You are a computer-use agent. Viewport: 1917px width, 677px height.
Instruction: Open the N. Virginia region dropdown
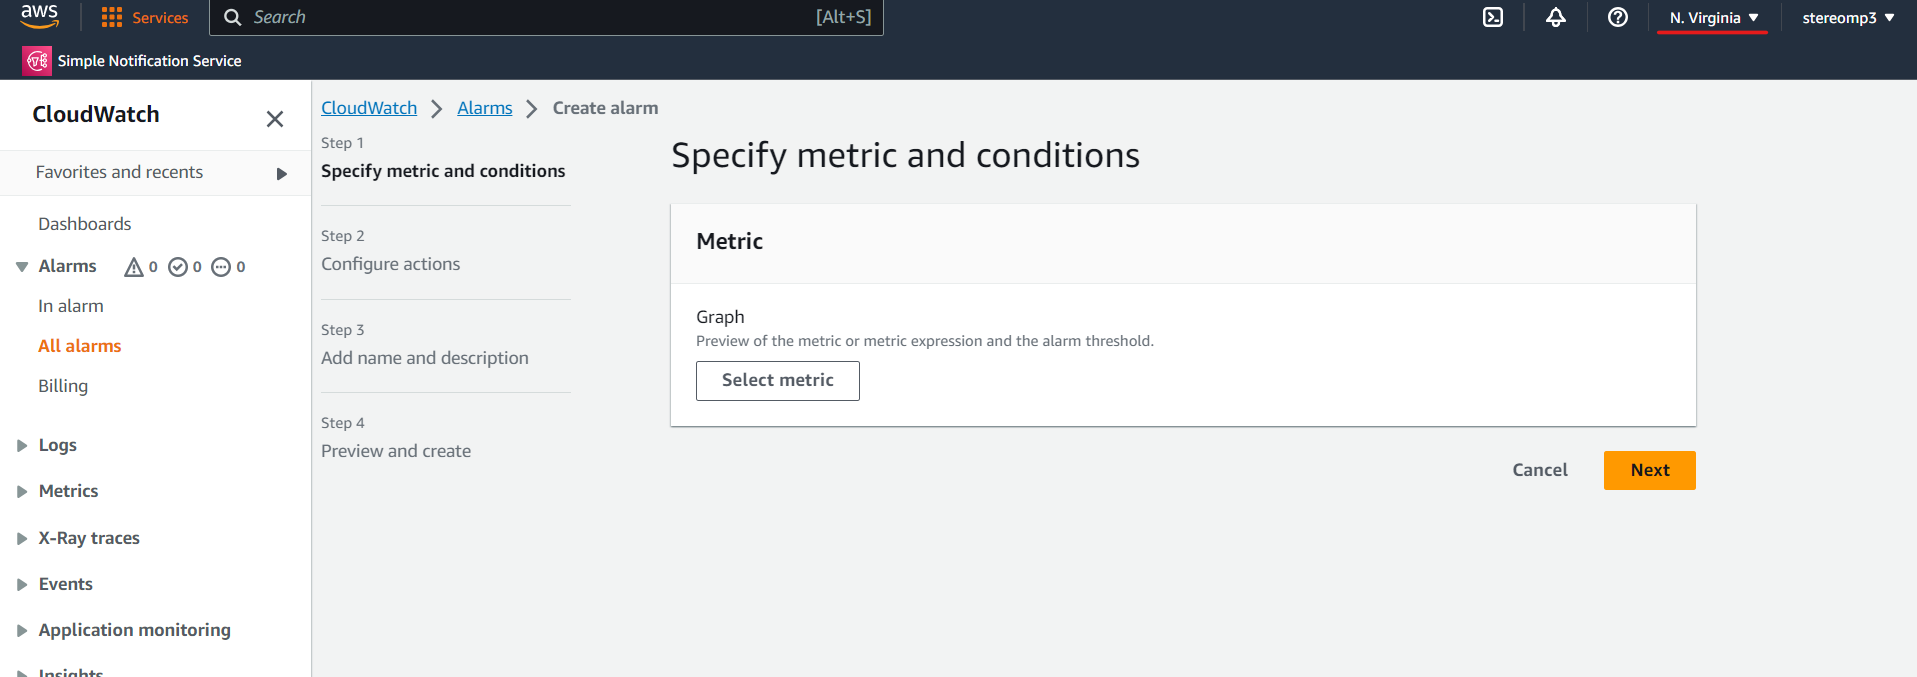[x=1713, y=18]
